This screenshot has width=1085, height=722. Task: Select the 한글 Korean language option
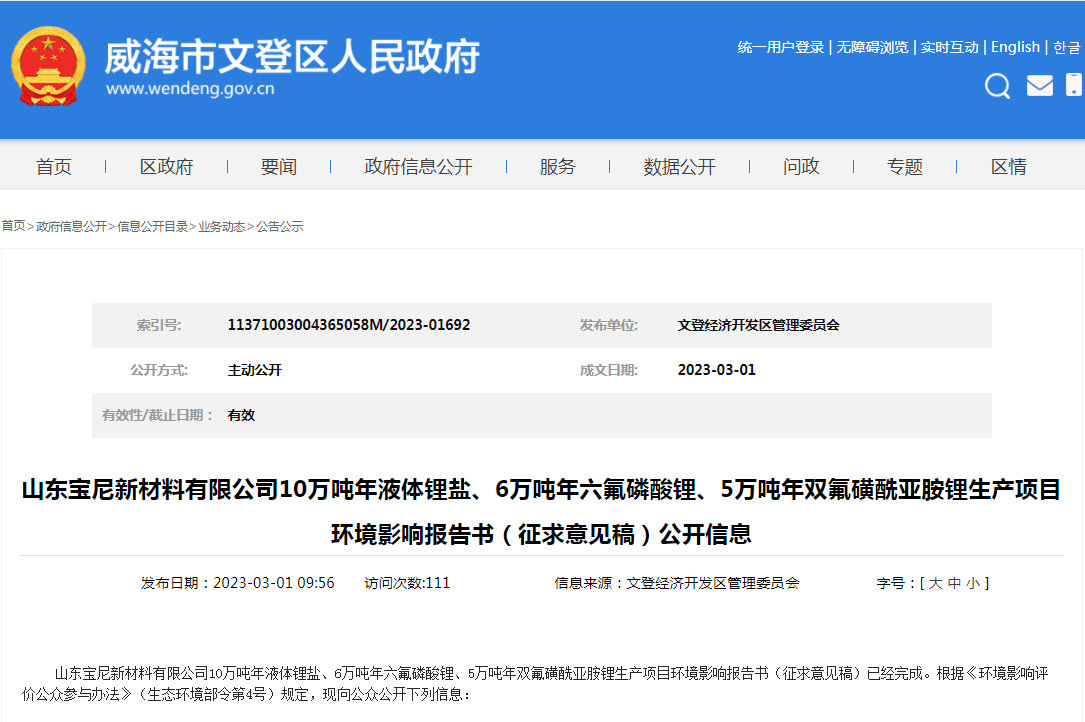1065,47
